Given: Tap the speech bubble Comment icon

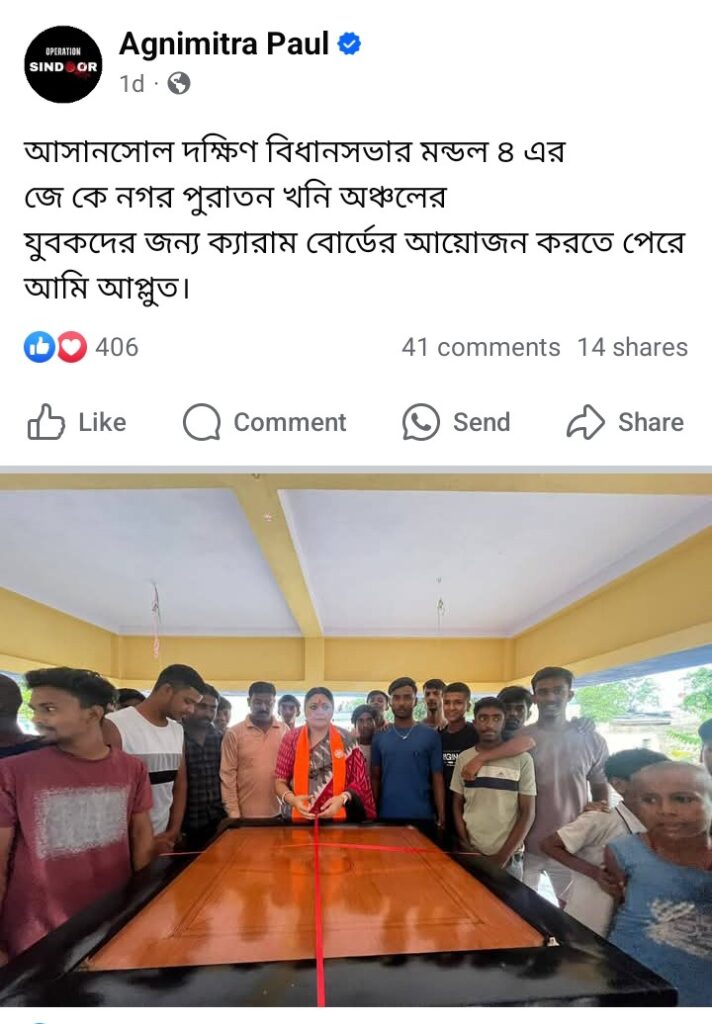Looking at the screenshot, I should click(201, 422).
